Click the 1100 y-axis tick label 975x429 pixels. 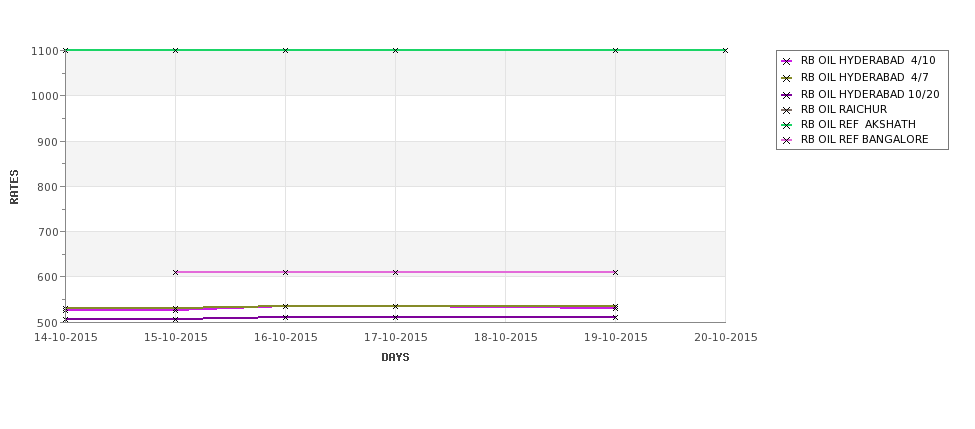coord(44,51)
